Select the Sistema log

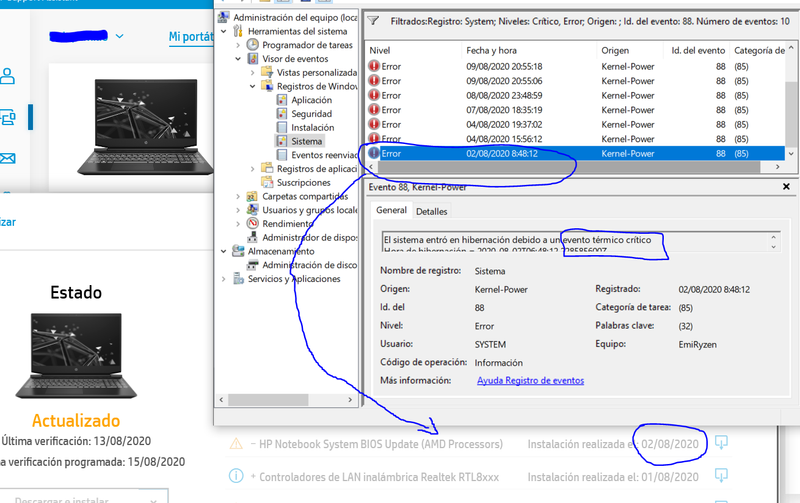[x=307, y=141]
